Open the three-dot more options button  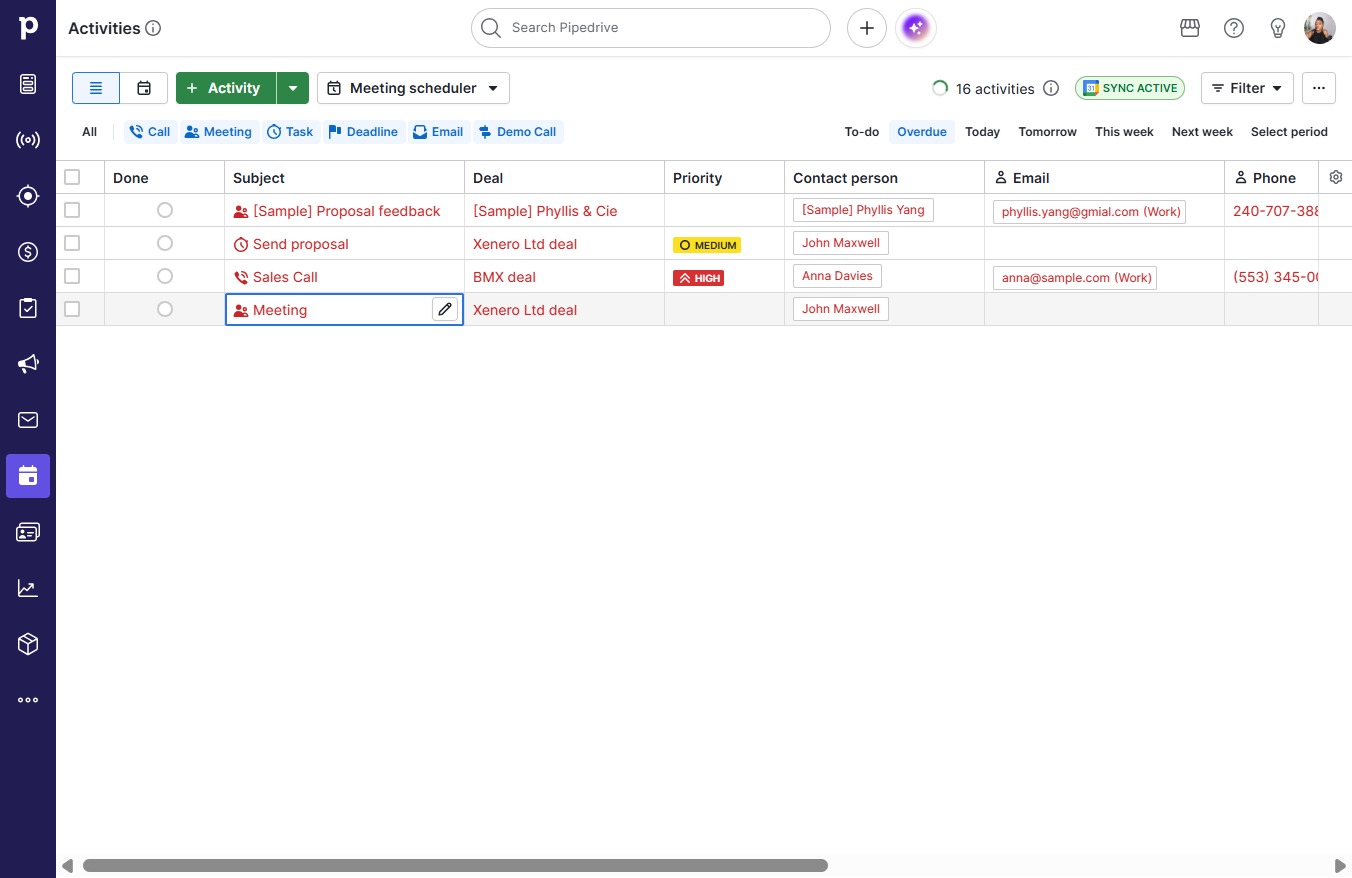tap(1319, 88)
